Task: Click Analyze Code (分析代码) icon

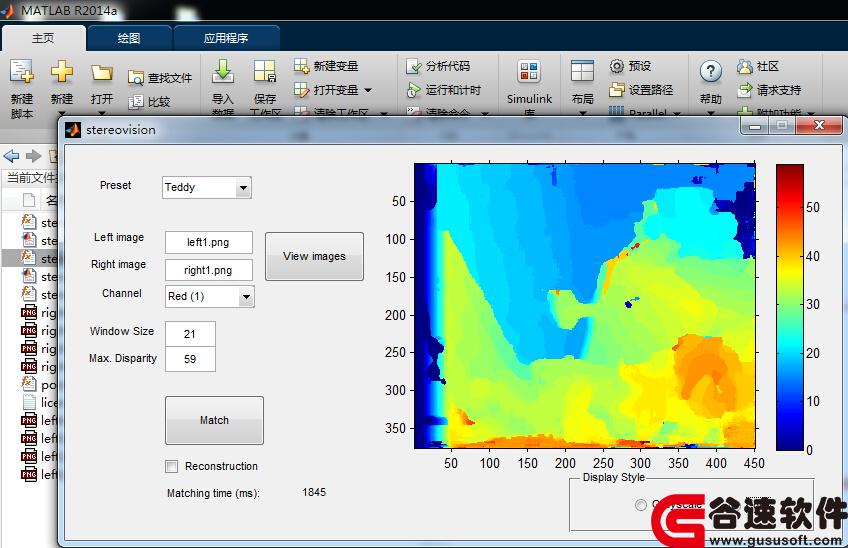Action: tap(414, 66)
